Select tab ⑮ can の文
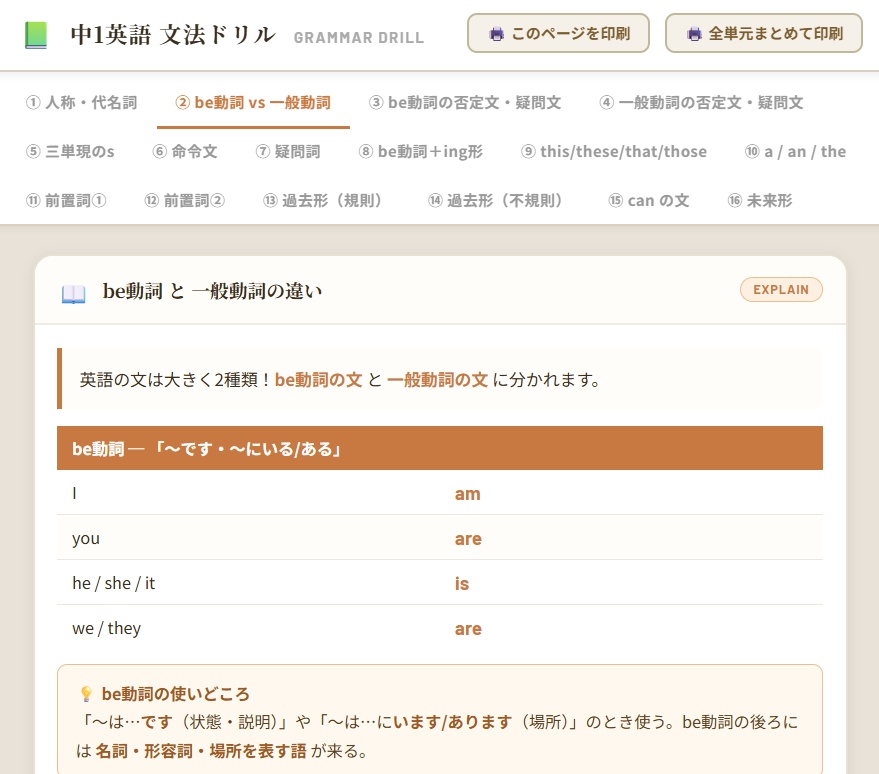The image size is (879, 774). [649, 200]
